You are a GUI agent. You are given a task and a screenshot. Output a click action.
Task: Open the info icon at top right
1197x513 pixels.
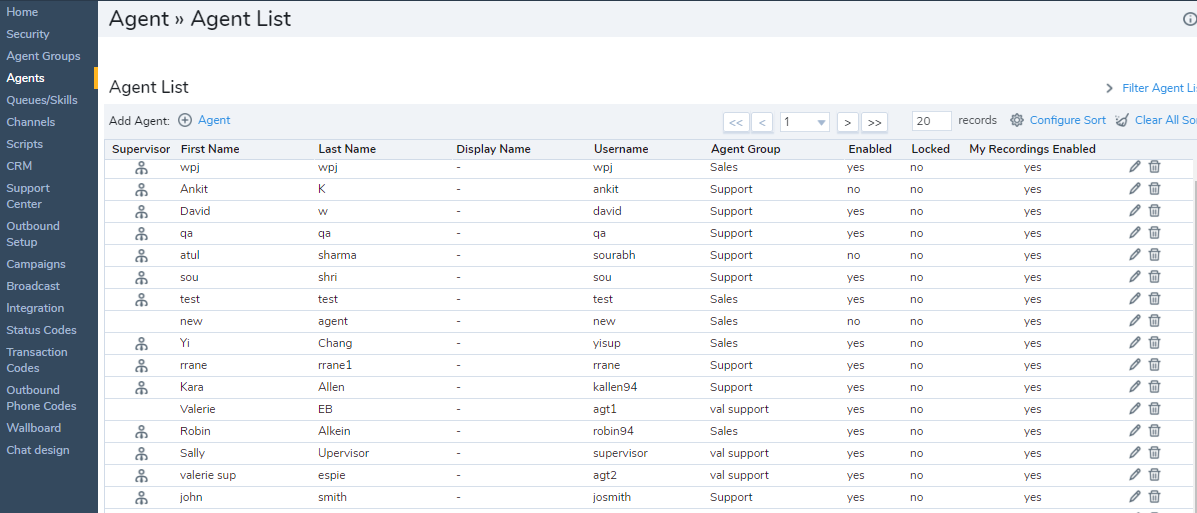click(x=1189, y=20)
